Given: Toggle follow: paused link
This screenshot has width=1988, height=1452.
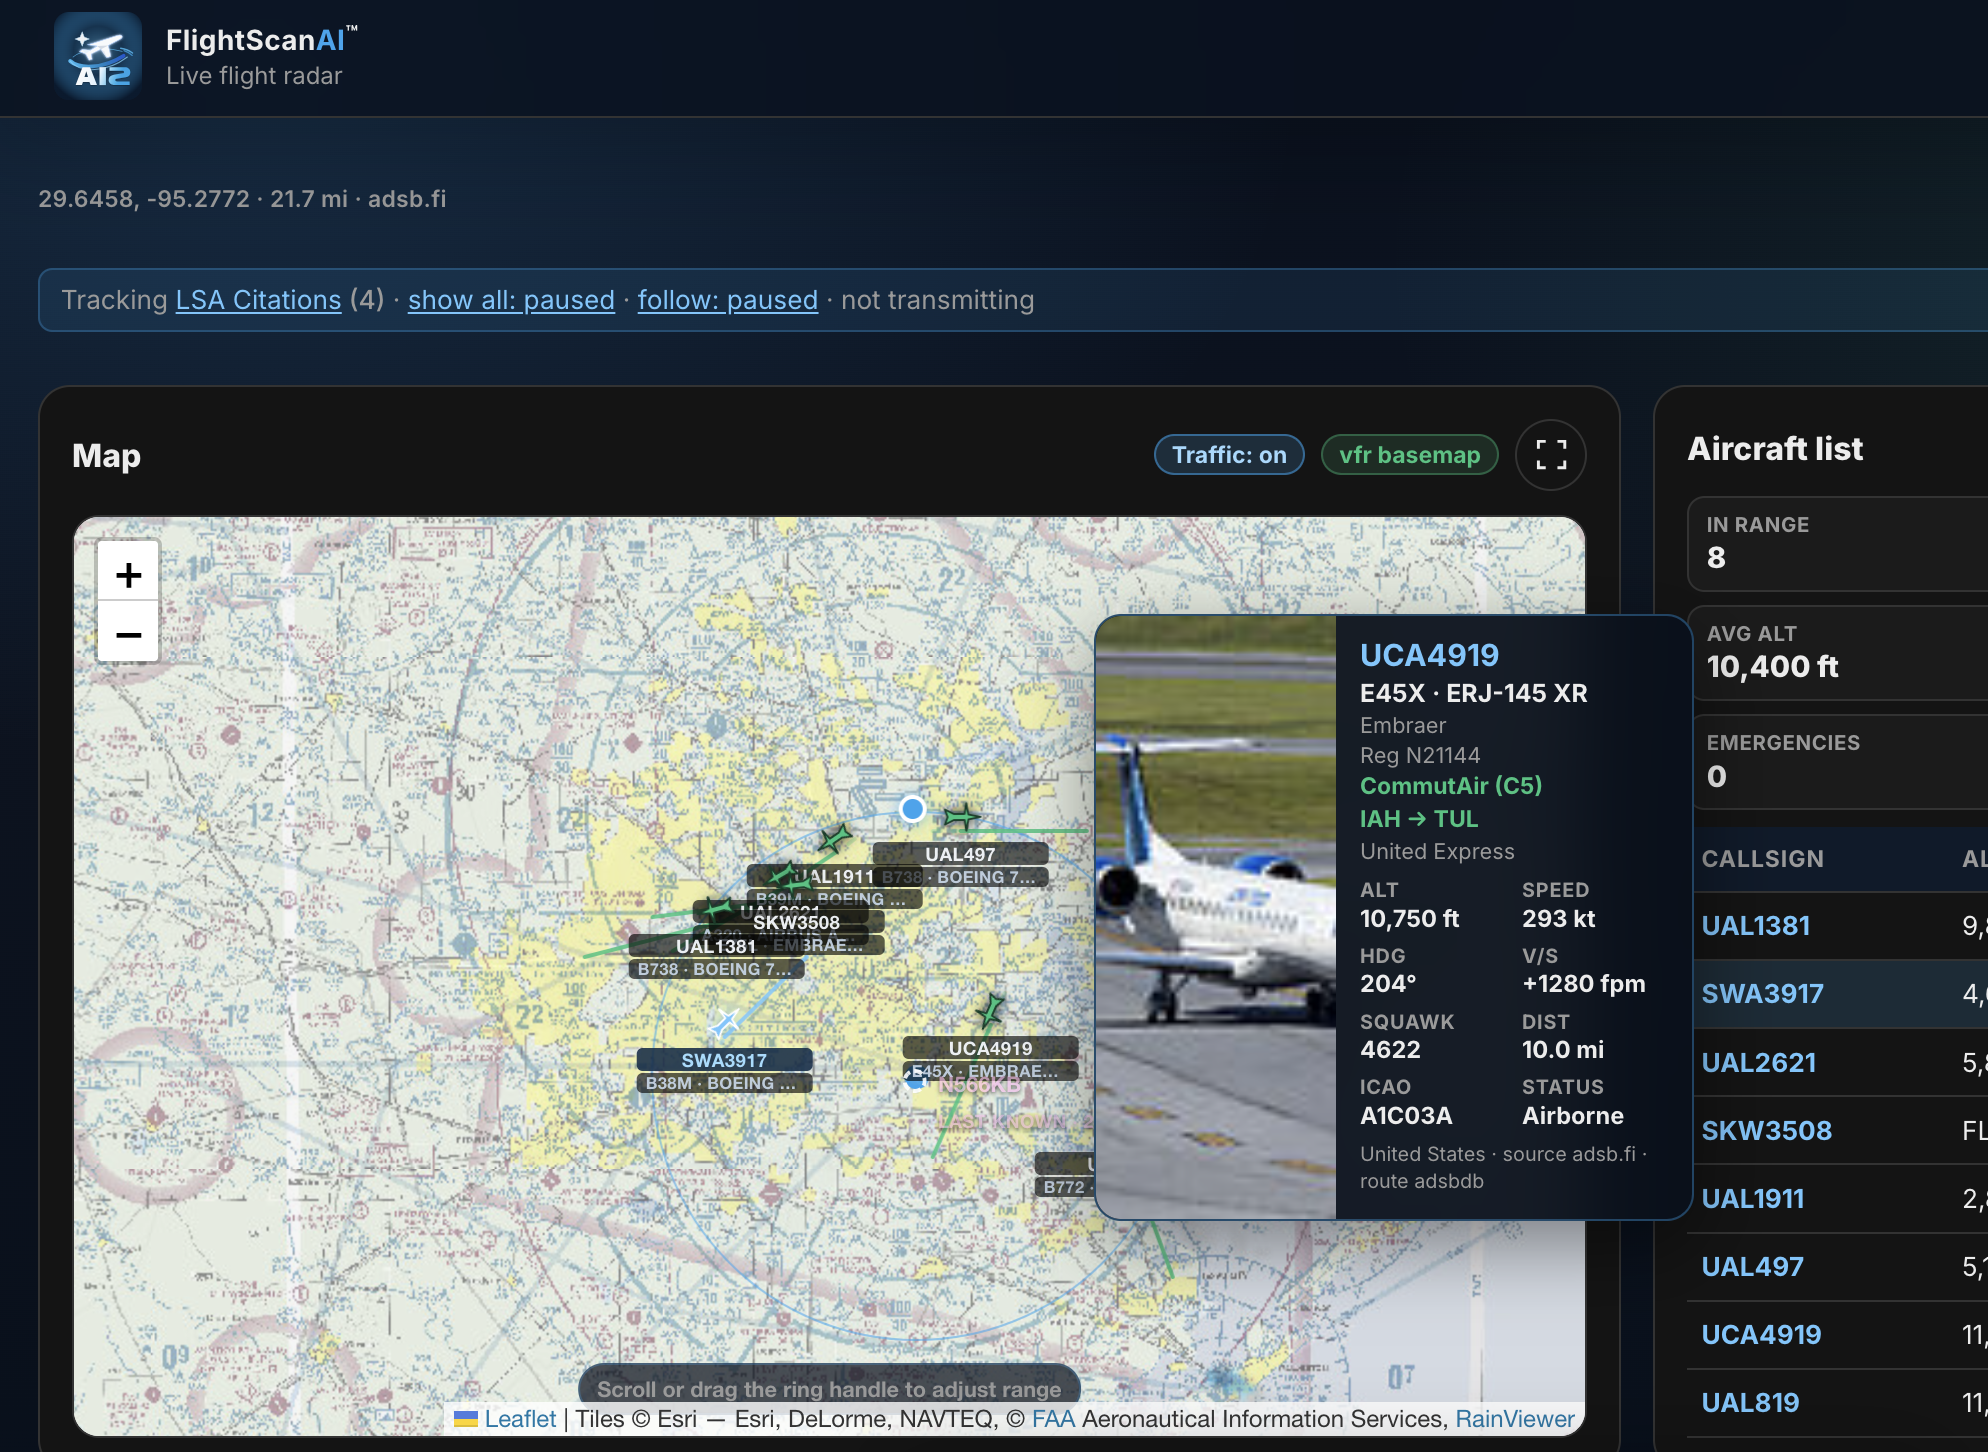Looking at the screenshot, I should tap(728, 300).
